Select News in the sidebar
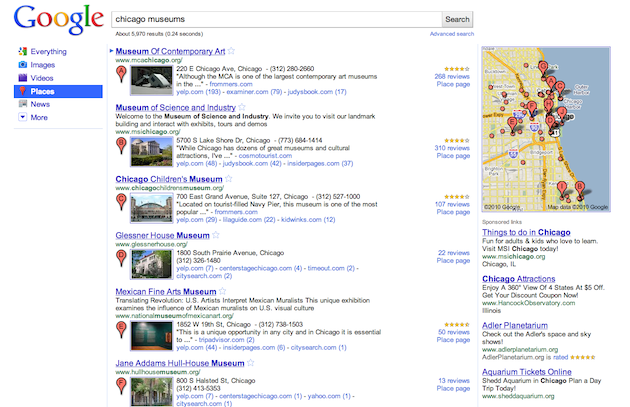Viewport: 630px width, 407px height. (40, 104)
